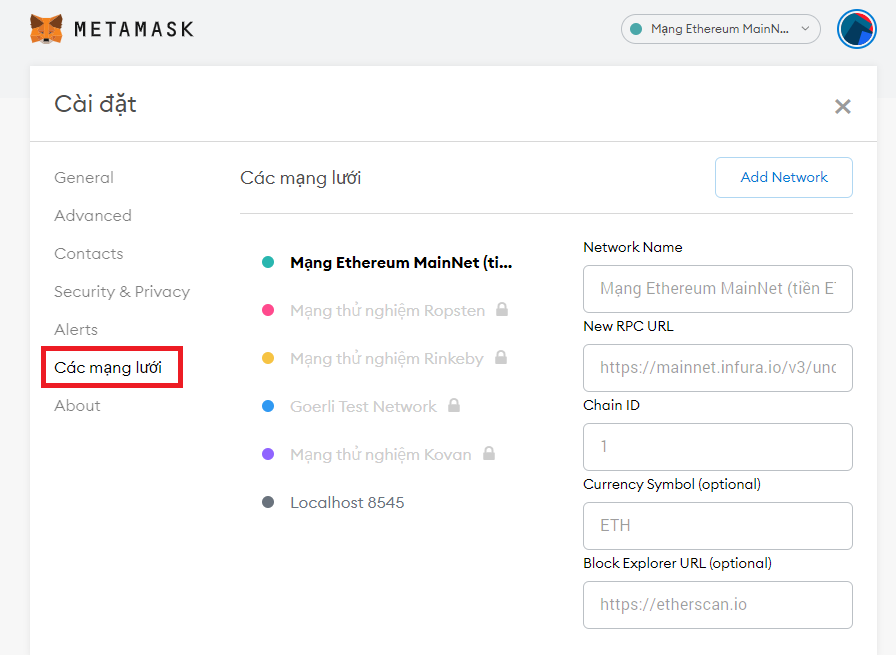Image resolution: width=896 pixels, height=655 pixels.
Task: Click the Currency Symbol input field
Action: click(x=718, y=526)
